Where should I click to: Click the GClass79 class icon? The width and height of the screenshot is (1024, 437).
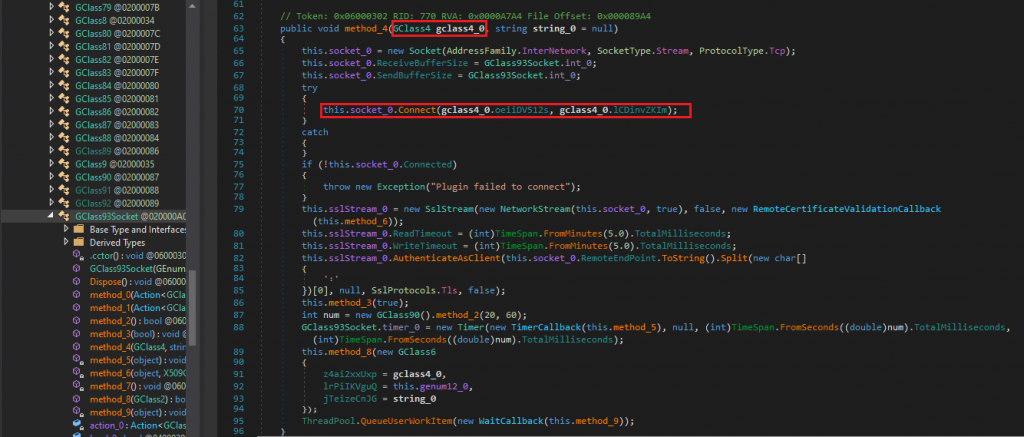click(66, 8)
